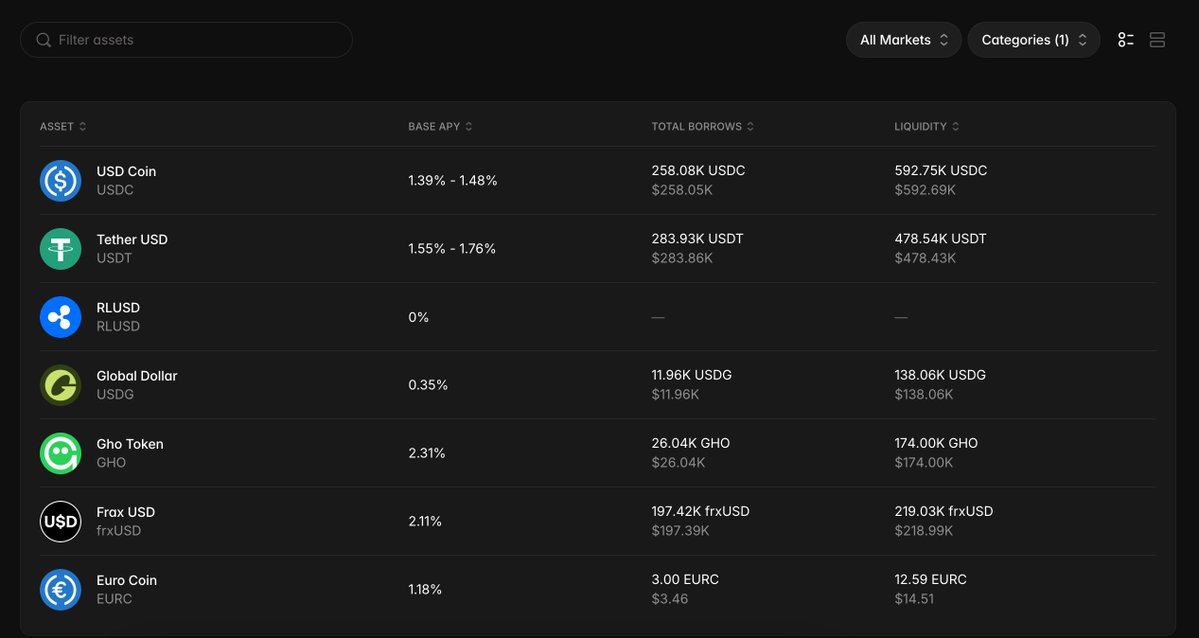Click the $592.69K liquidity dollar value
This screenshot has width=1199, height=638.
pyautogui.click(x=925, y=190)
